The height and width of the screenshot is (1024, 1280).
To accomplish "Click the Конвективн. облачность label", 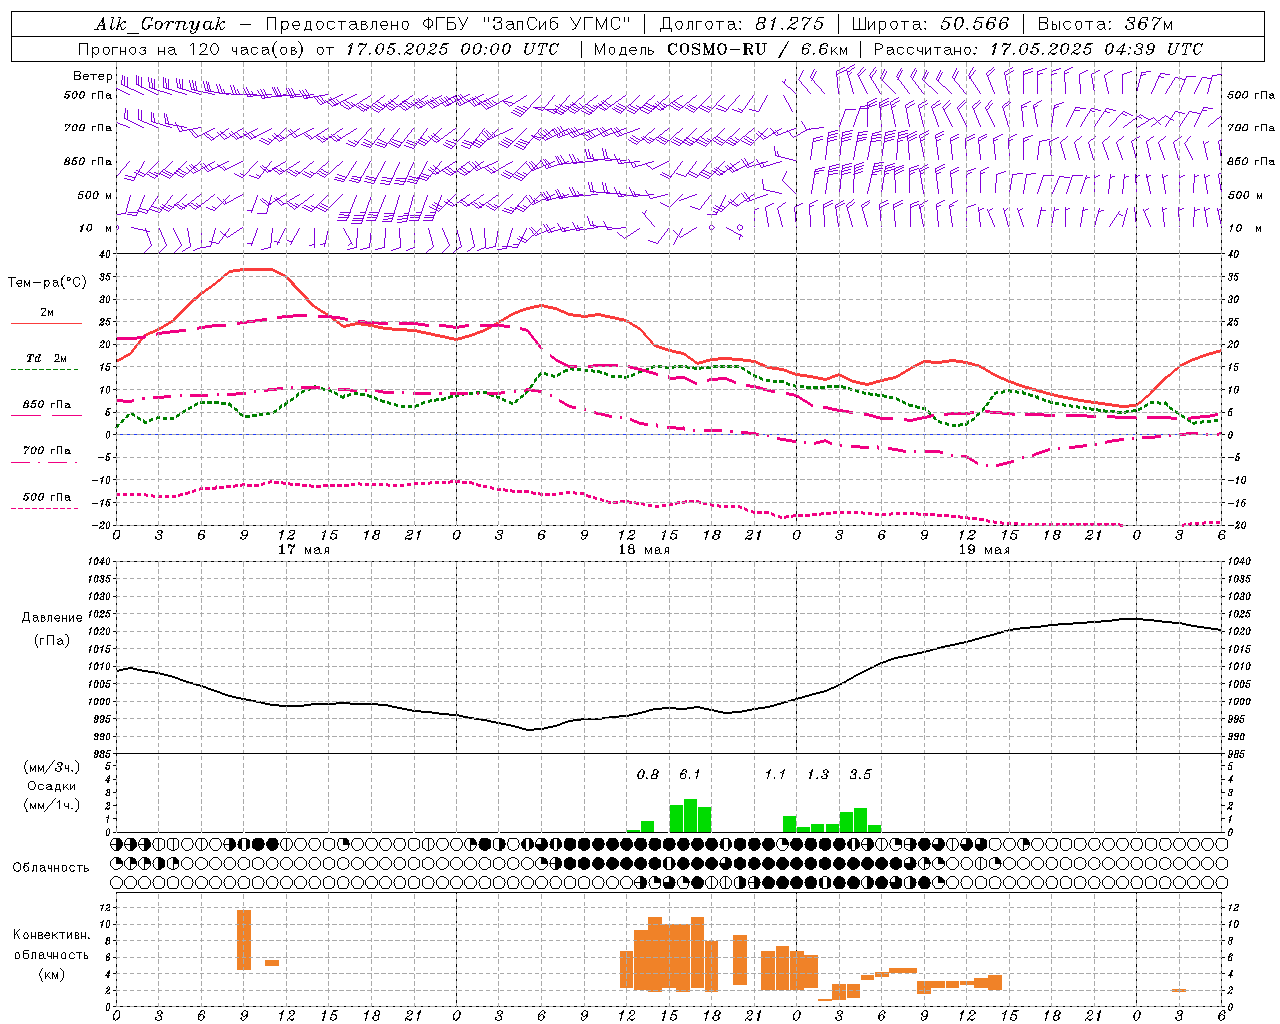I will [x=51, y=945].
